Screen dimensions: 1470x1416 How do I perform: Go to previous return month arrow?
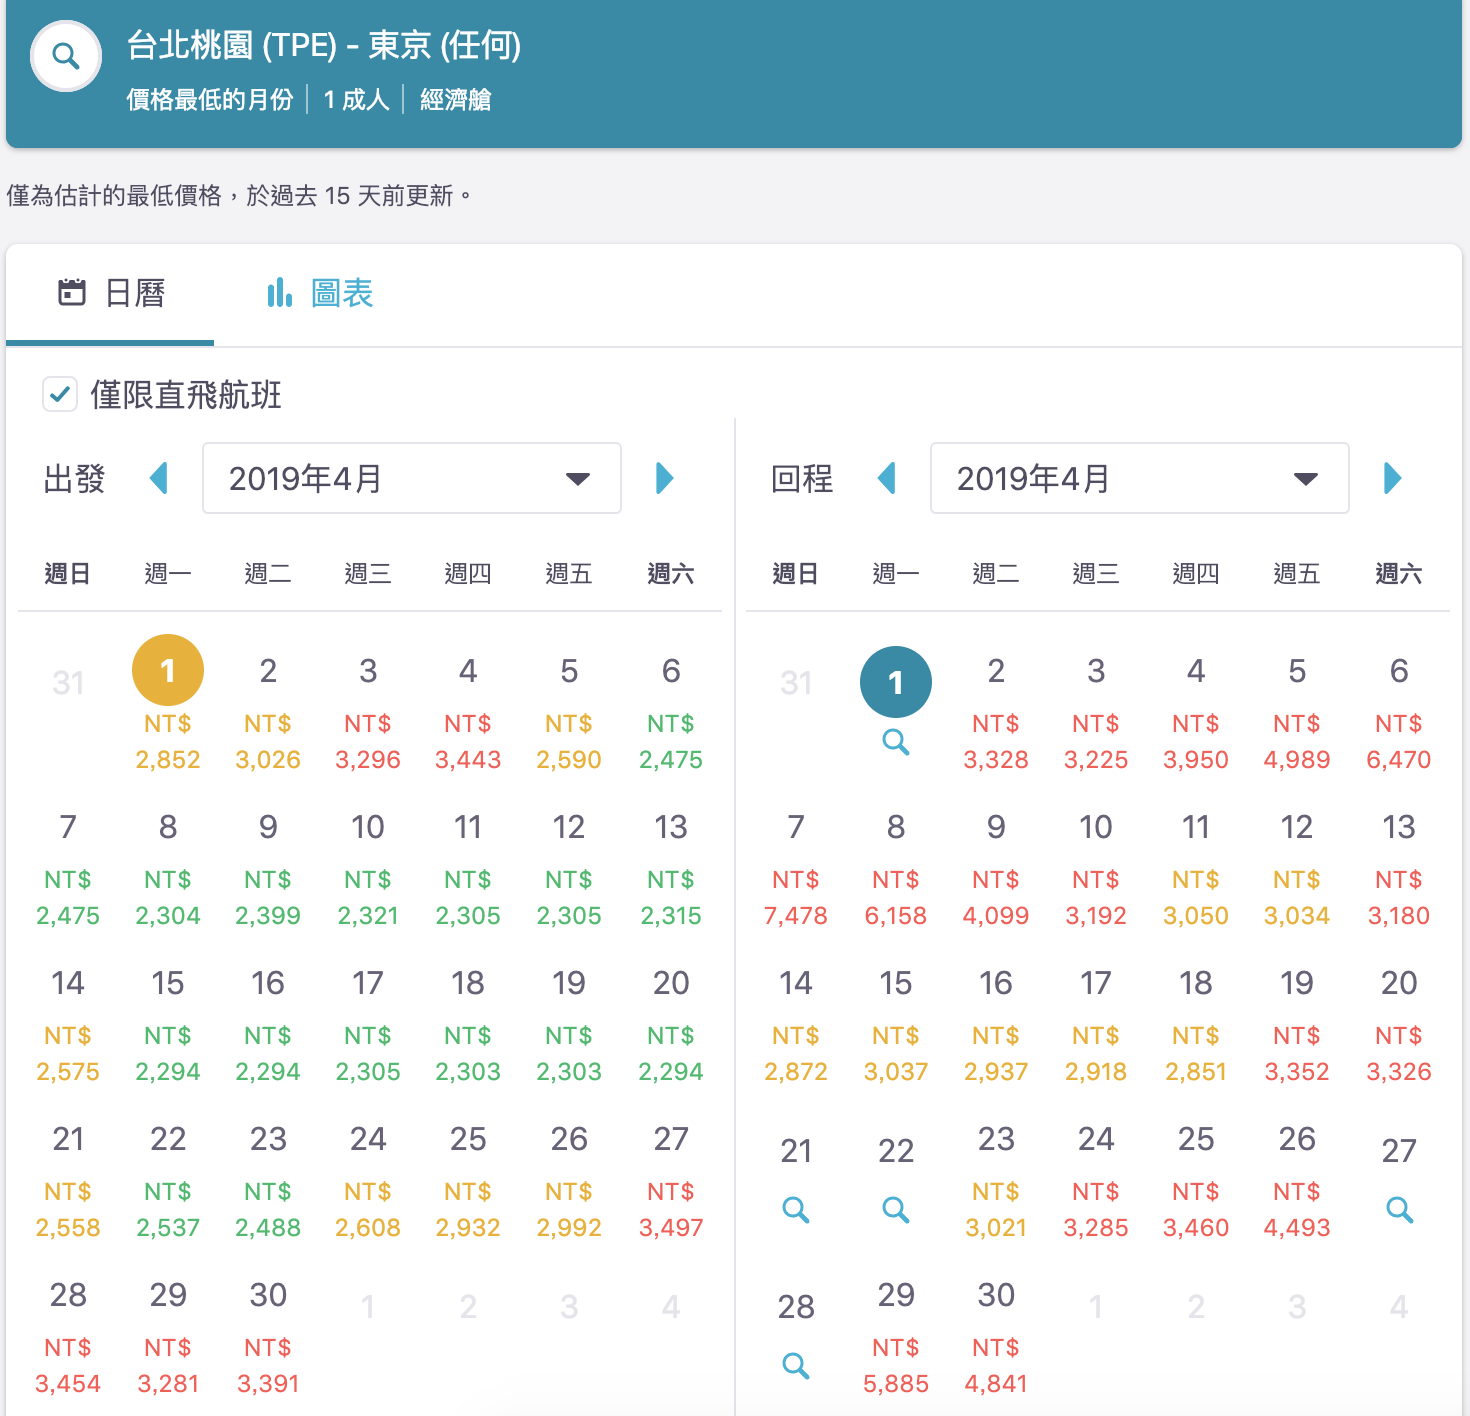[x=886, y=478]
